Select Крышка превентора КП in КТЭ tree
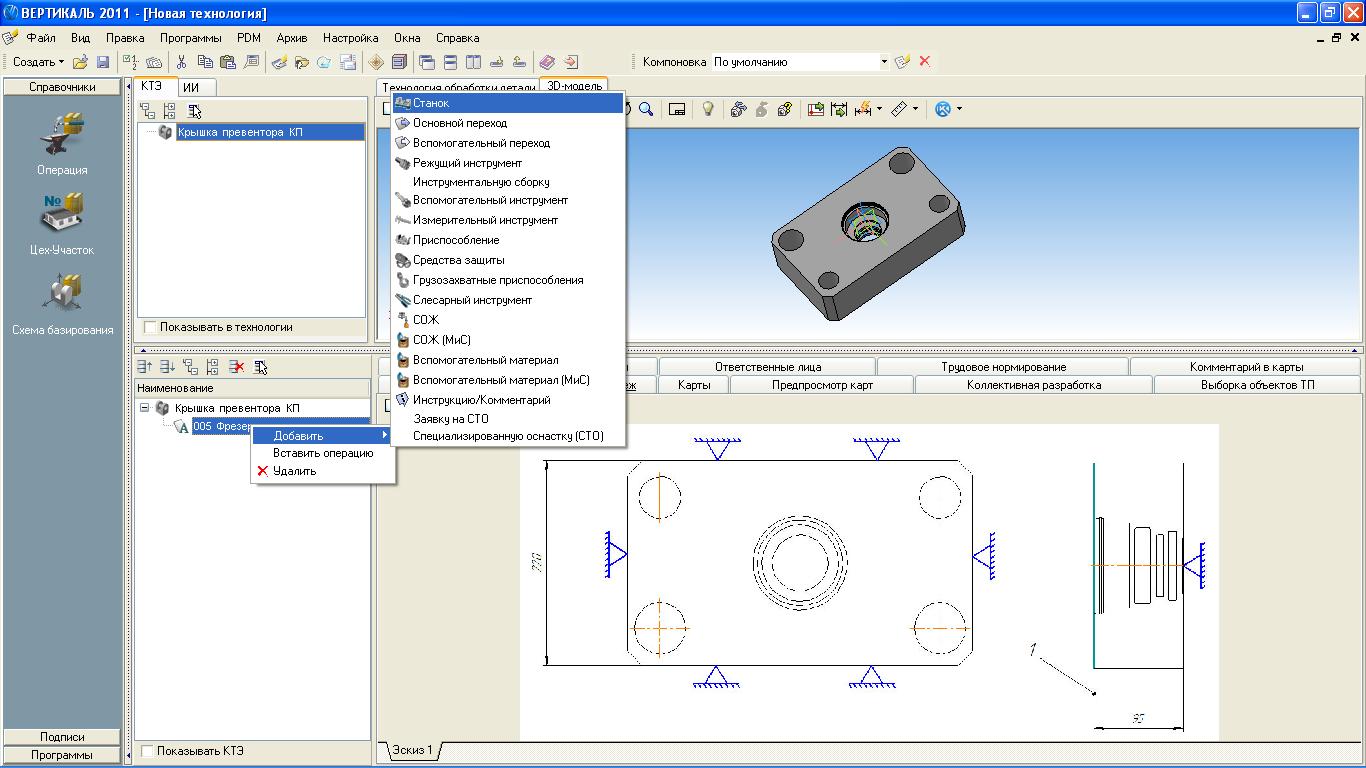Viewport: 1366px width, 768px height. 270,132
